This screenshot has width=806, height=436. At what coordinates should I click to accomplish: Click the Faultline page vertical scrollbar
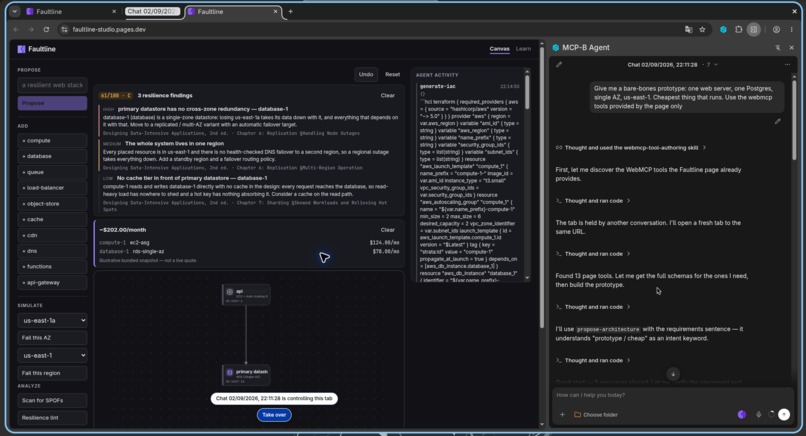coord(542,188)
